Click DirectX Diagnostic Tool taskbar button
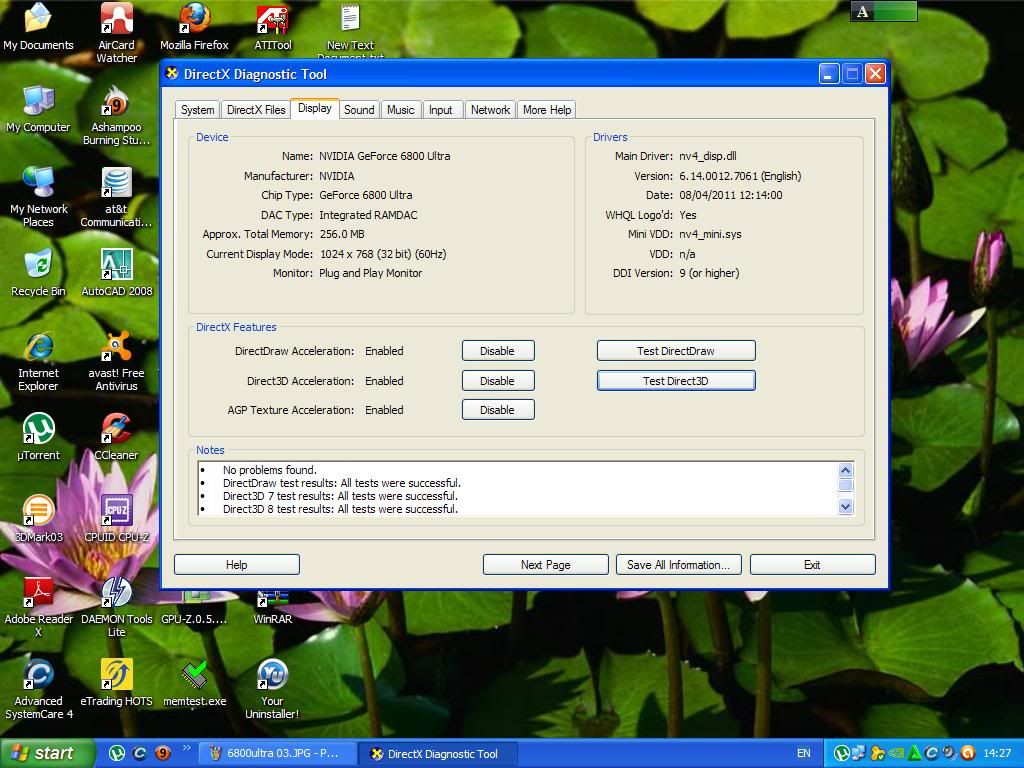This screenshot has height=768, width=1024. point(439,753)
